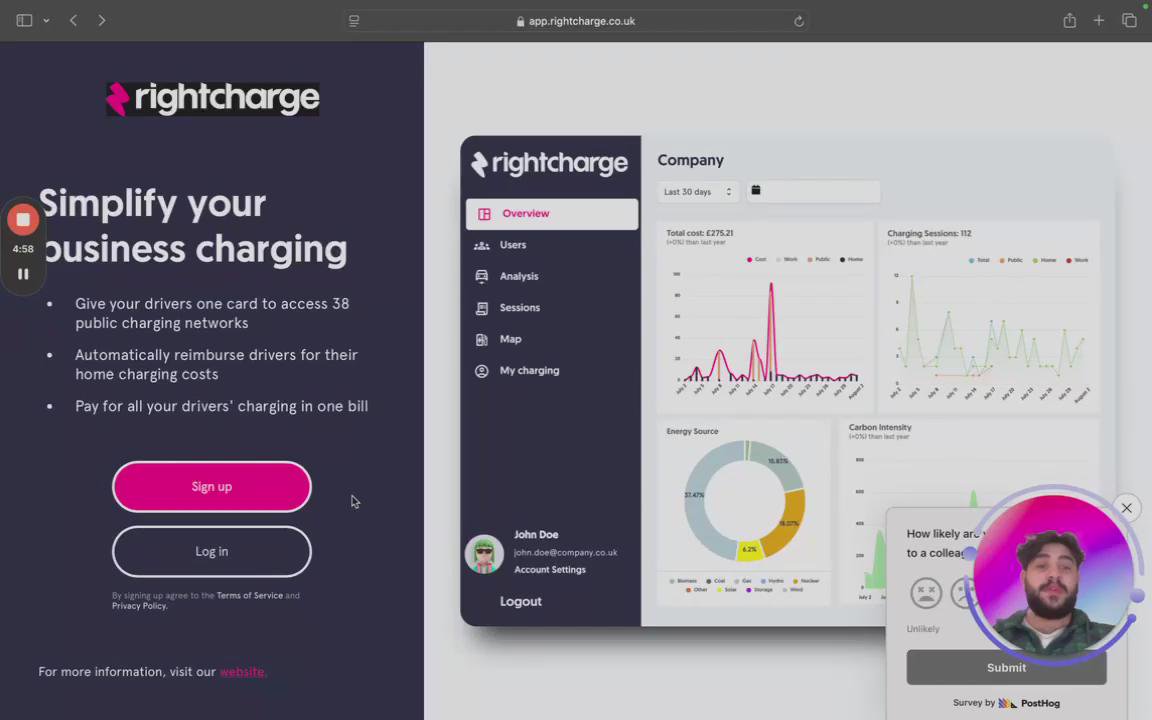Click the Safari share icon
This screenshot has height=720, width=1152.
(1070, 21)
